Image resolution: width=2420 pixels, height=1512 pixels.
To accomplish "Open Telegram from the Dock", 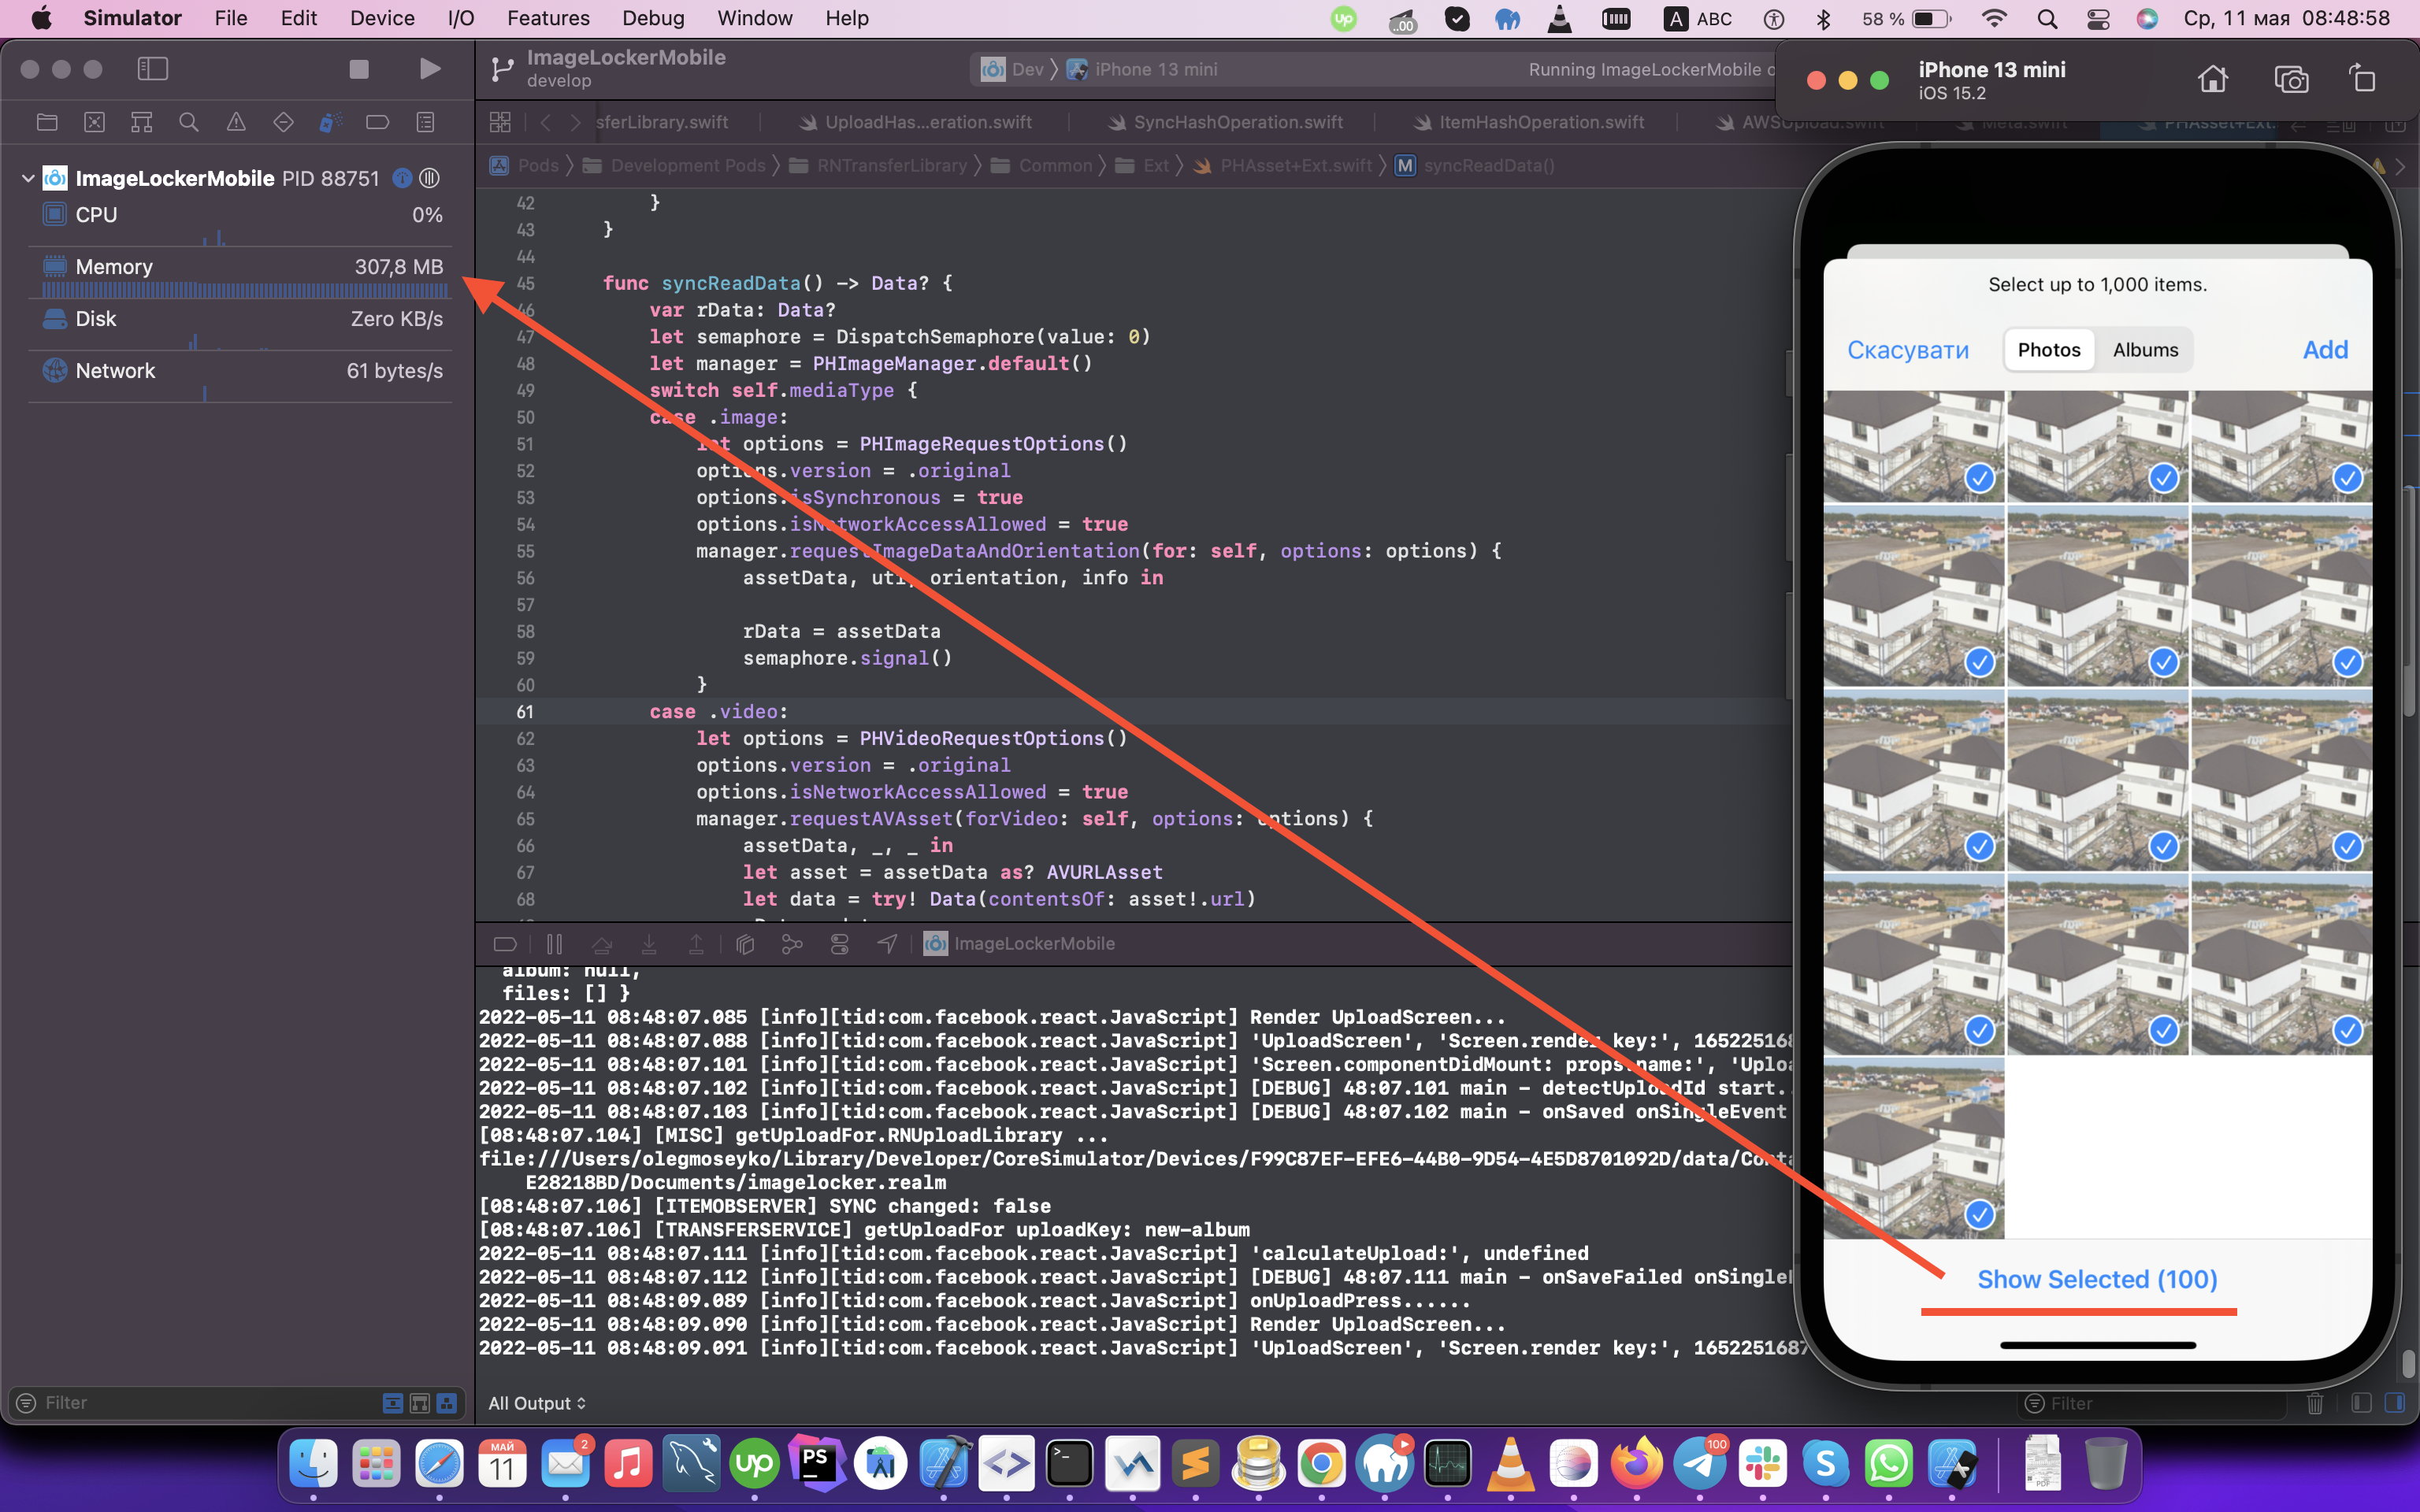I will 1699,1465.
